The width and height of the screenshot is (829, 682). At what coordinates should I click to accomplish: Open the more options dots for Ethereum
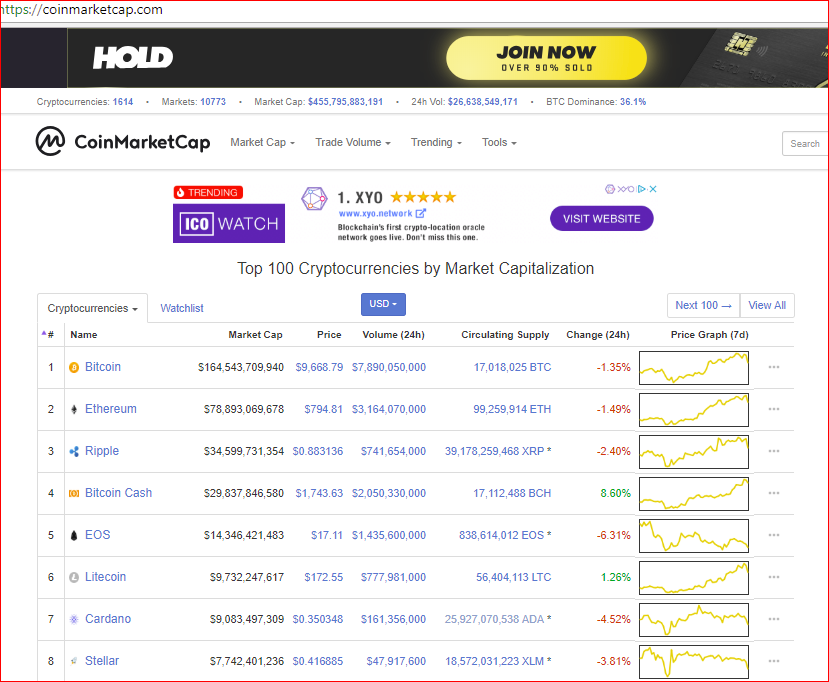(x=774, y=409)
